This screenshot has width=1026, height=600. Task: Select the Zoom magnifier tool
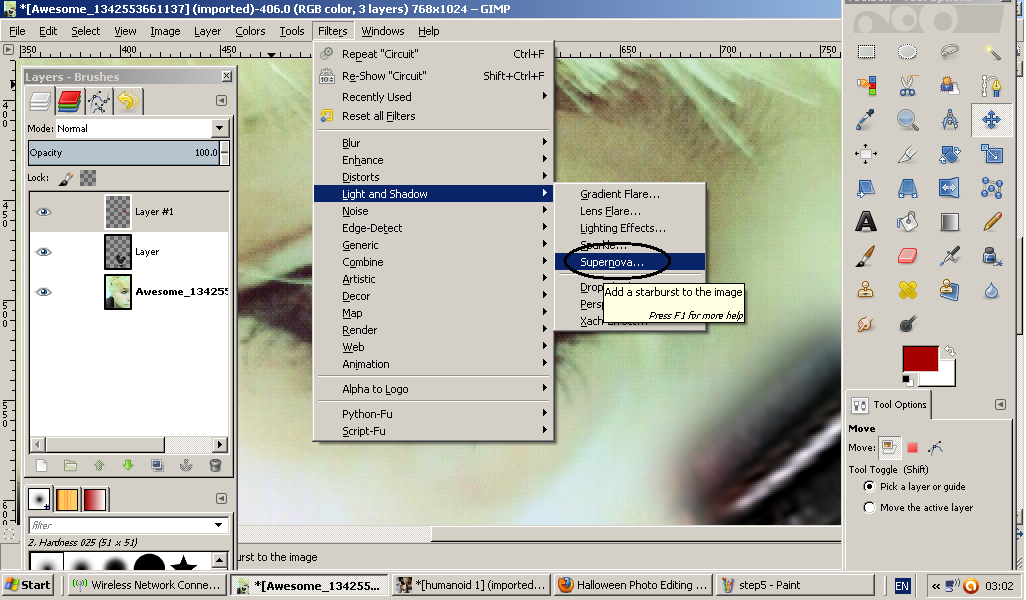click(908, 120)
